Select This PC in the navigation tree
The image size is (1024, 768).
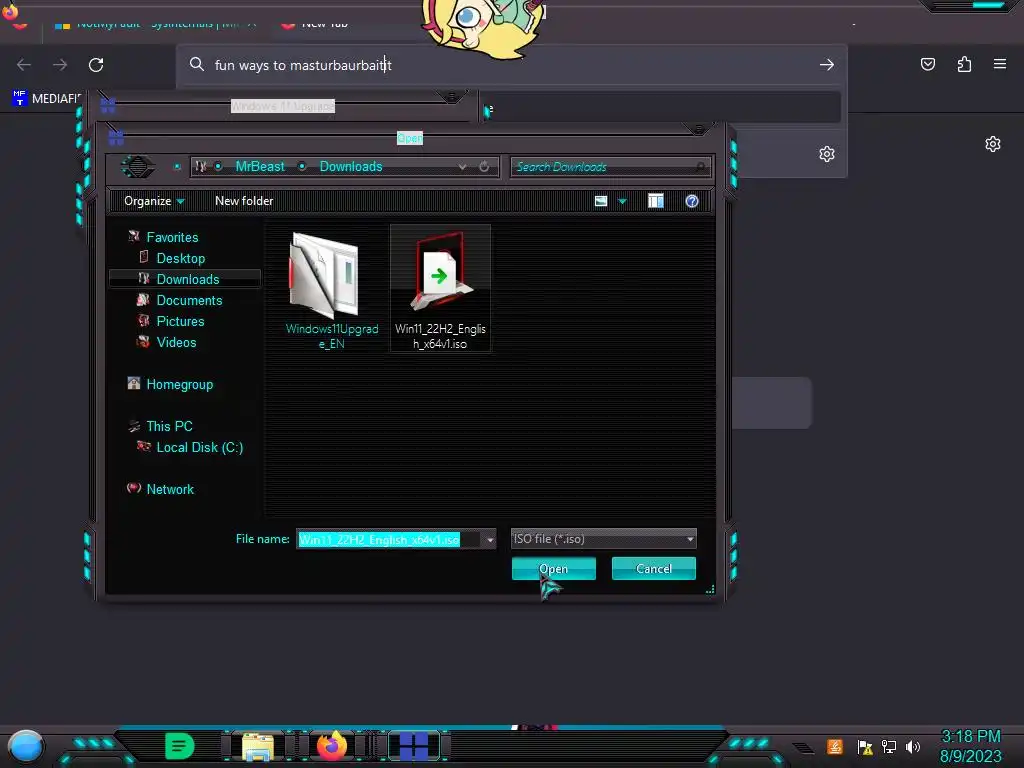click(169, 426)
